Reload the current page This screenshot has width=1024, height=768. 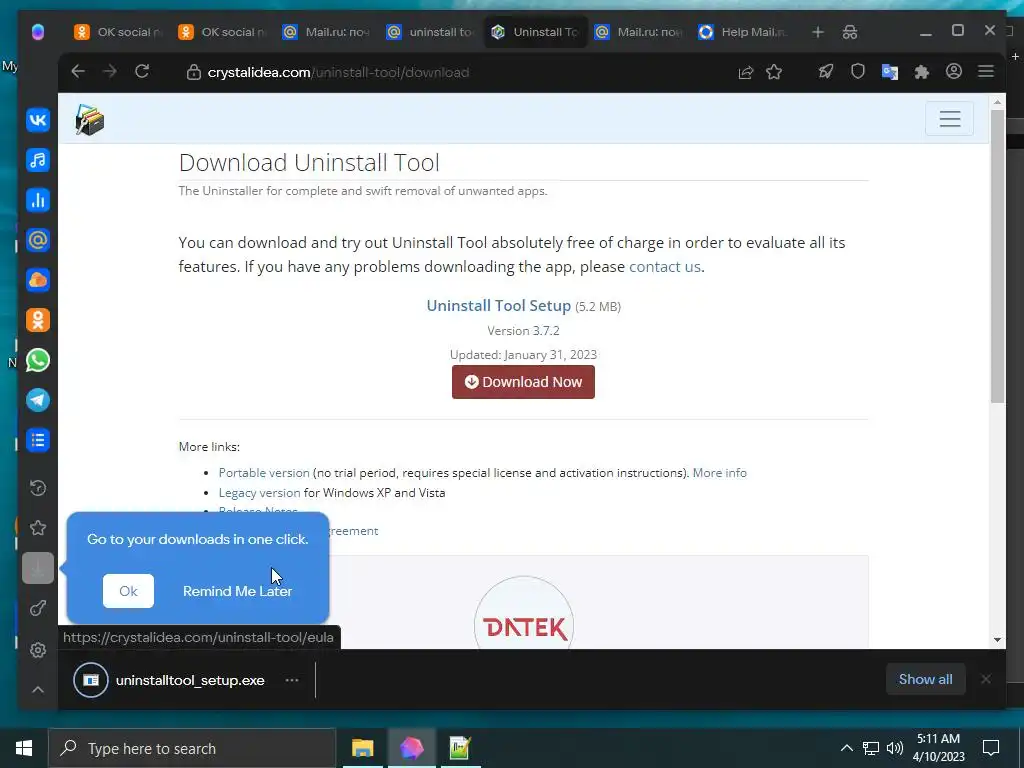(142, 72)
